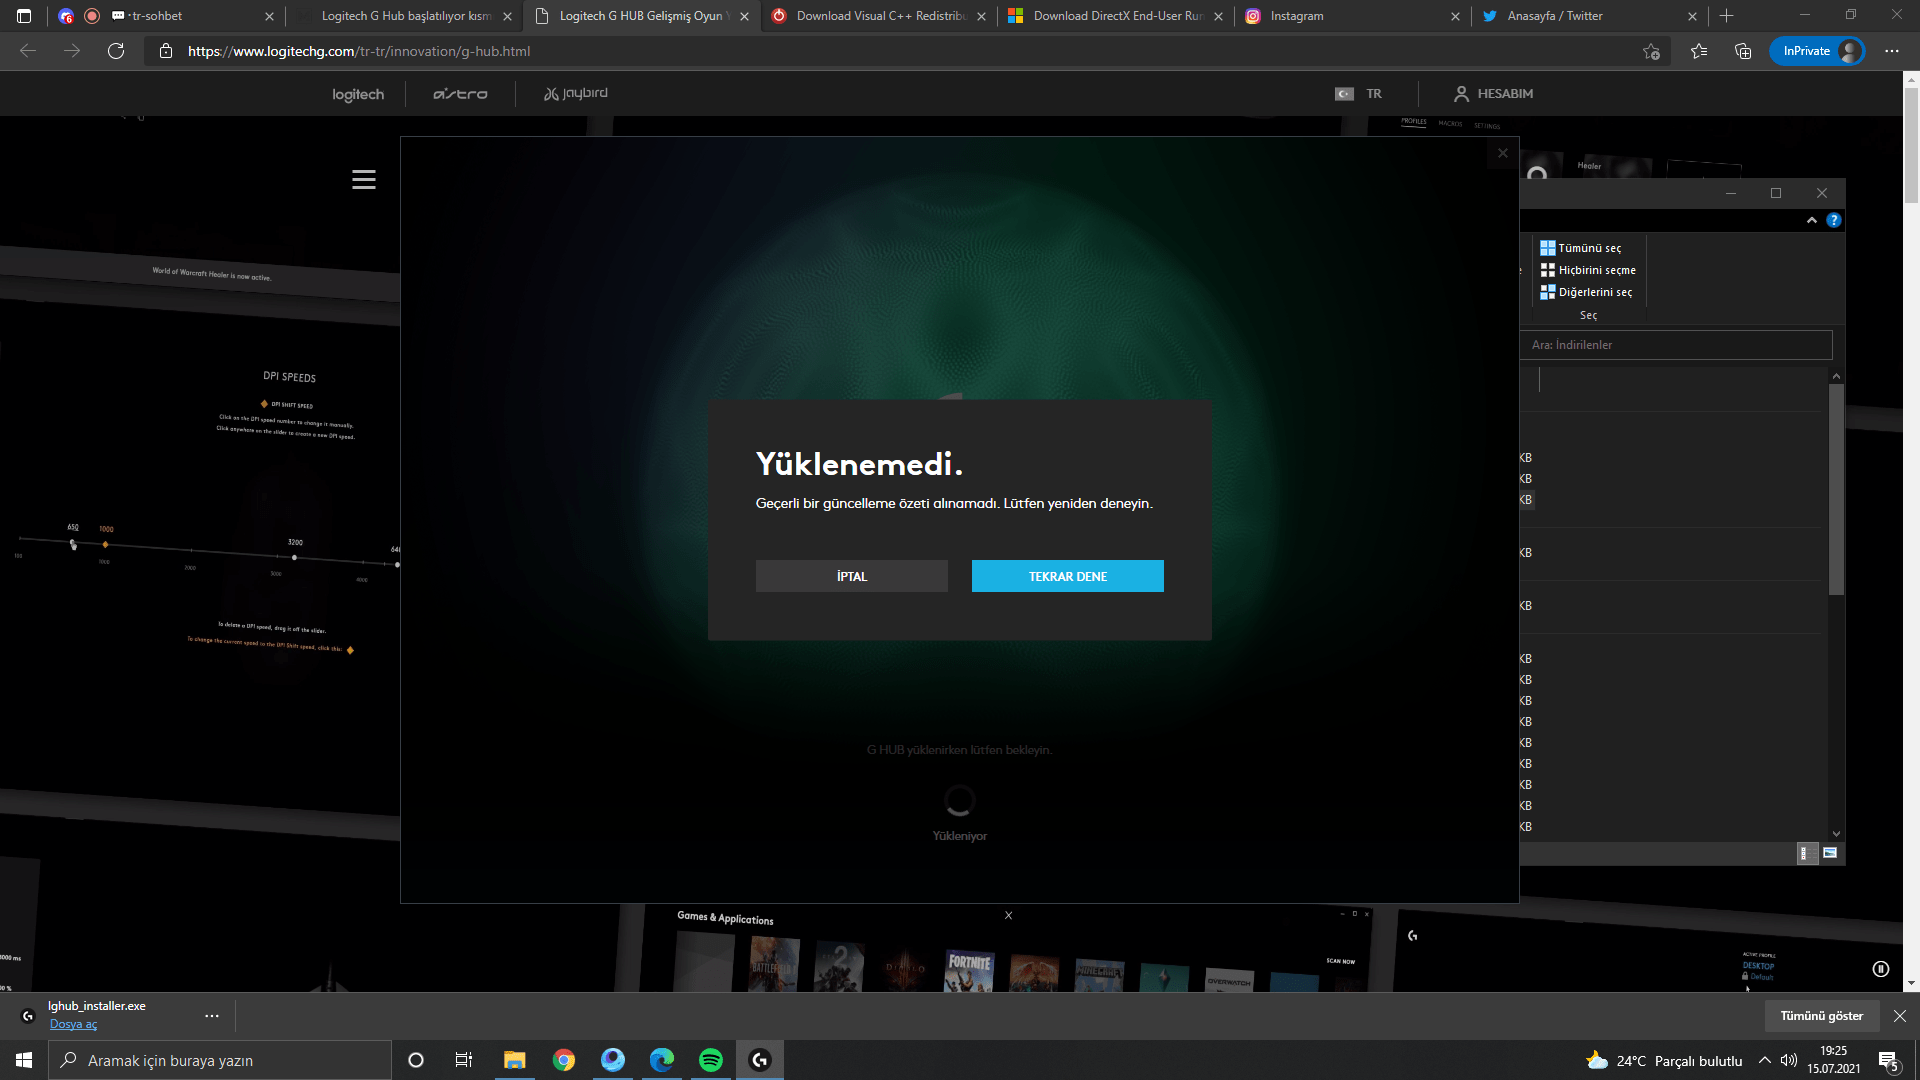Collapse the File Explorer ribbon chevron
Screen dimensions: 1920x1080
click(1812, 220)
